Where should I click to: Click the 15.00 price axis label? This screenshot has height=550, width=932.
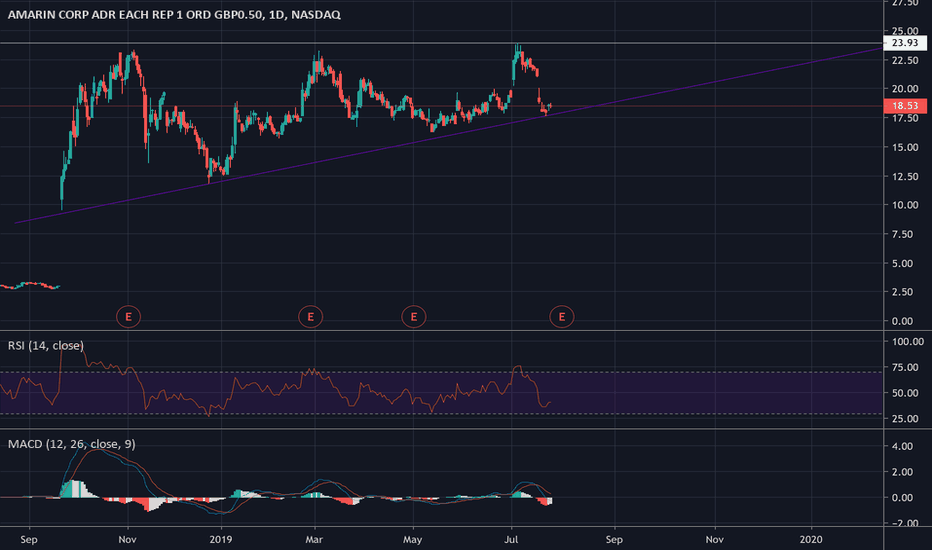pos(905,147)
